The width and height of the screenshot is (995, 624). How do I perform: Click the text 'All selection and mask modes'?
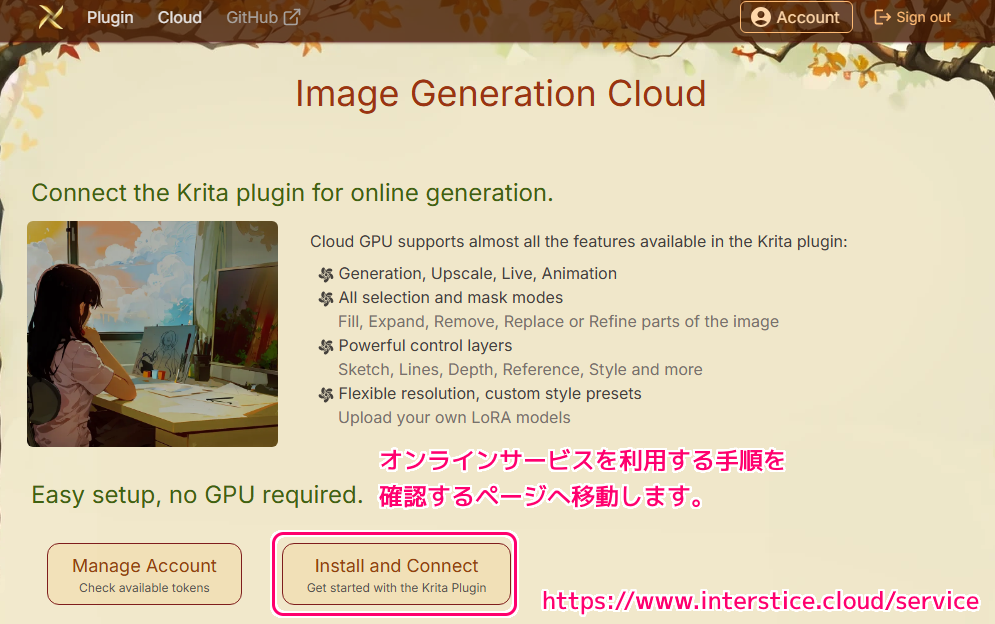tap(451, 298)
